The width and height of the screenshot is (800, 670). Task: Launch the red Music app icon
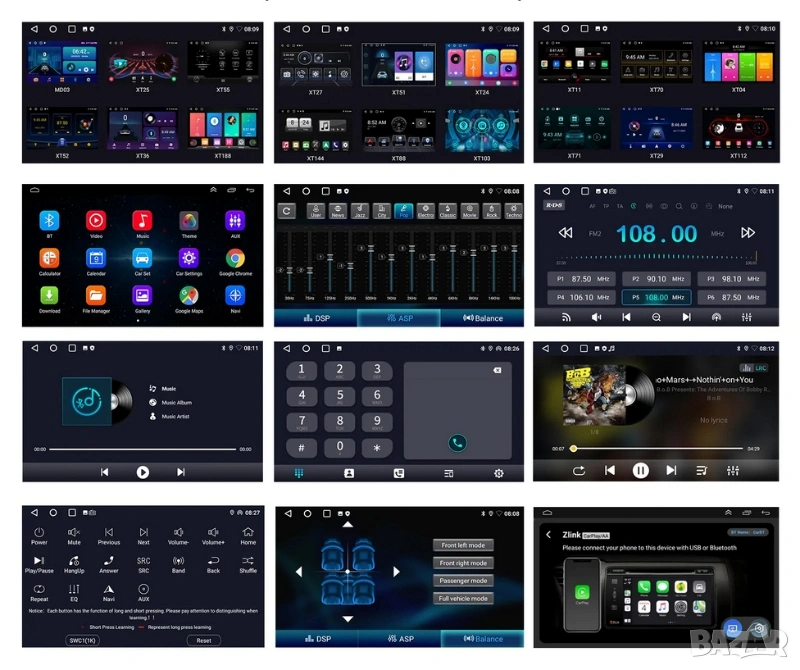142,221
